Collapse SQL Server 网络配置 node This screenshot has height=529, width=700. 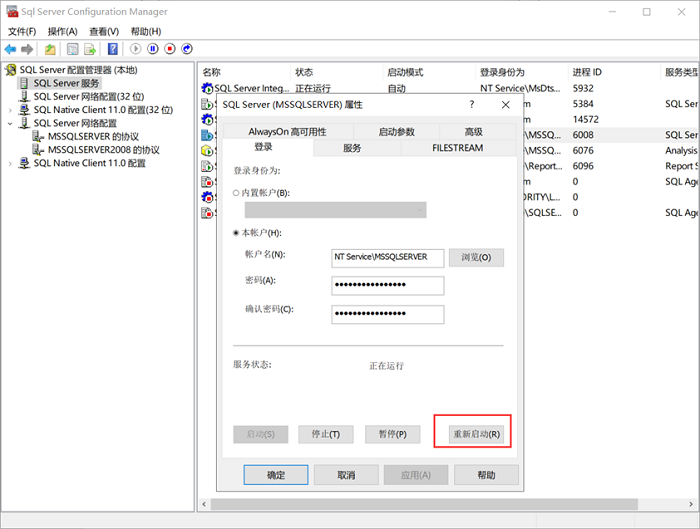click(x=10, y=123)
